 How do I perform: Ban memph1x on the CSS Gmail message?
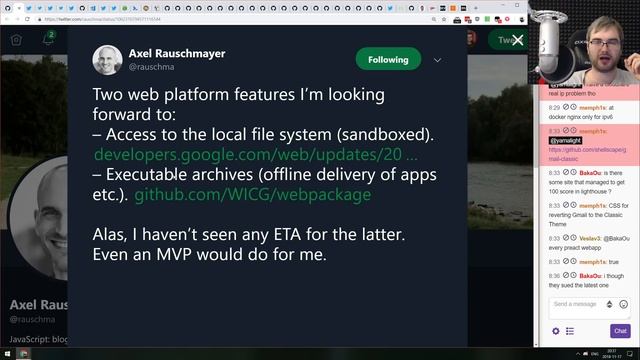[x=566, y=205]
